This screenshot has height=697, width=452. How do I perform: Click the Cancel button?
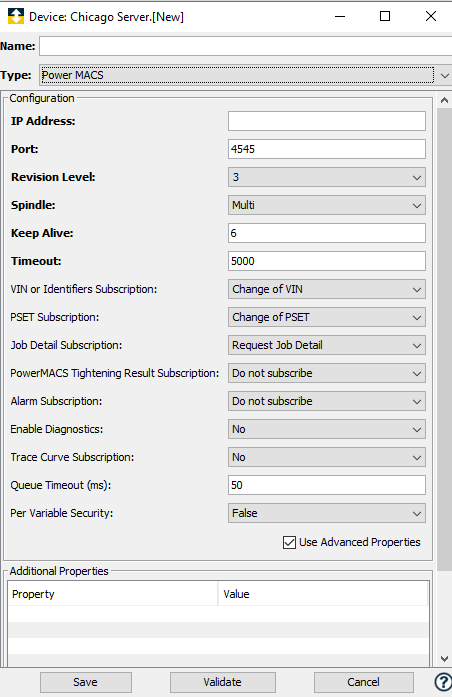point(364,682)
